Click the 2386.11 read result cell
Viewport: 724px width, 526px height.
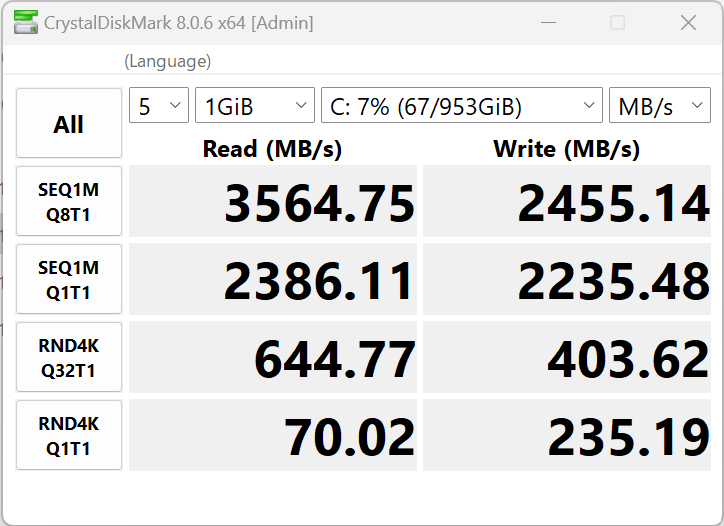(x=273, y=279)
